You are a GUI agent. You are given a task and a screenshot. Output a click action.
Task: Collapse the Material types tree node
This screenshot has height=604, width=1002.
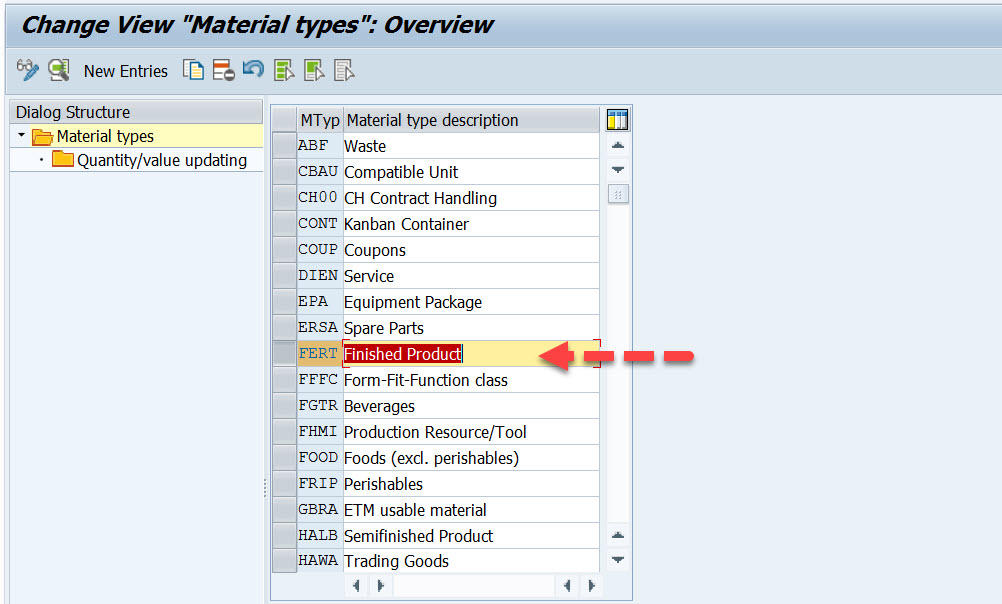pos(19,137)
